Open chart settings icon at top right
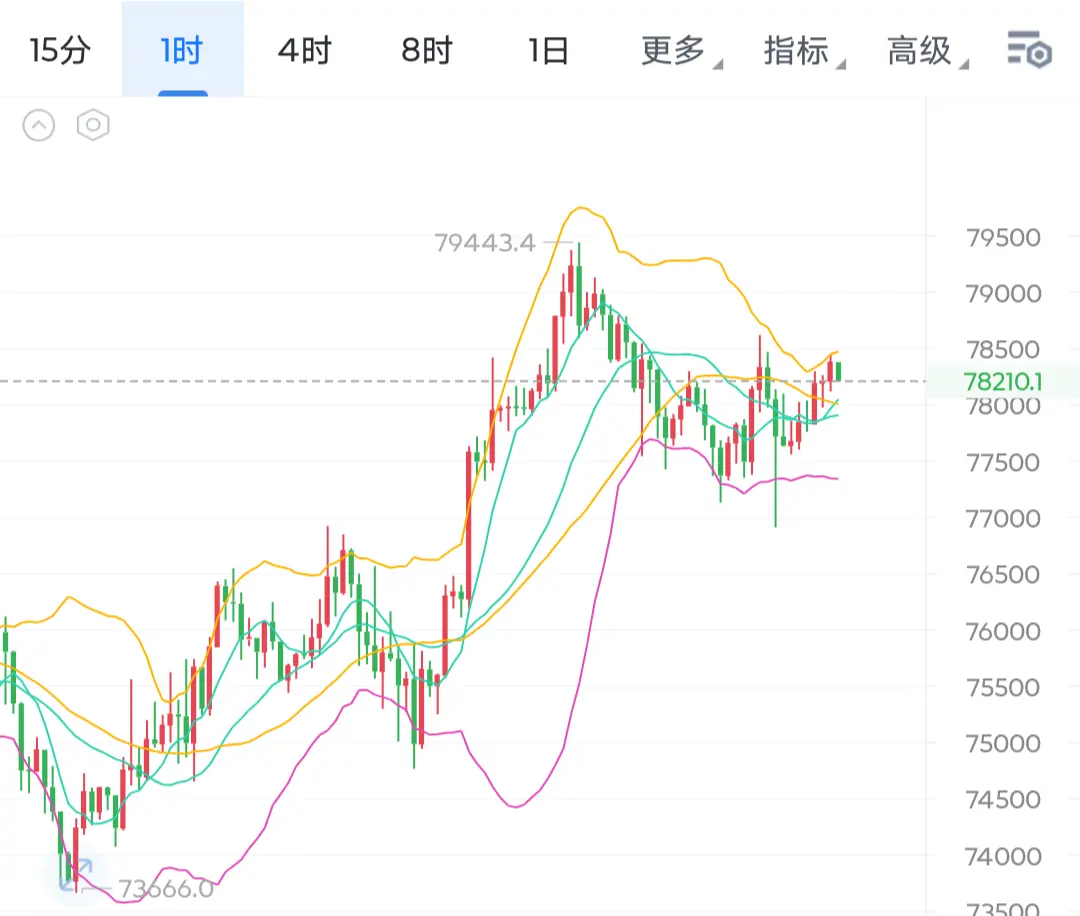The width and height of the screenshot is (1080, 916). click(1029, 49)
